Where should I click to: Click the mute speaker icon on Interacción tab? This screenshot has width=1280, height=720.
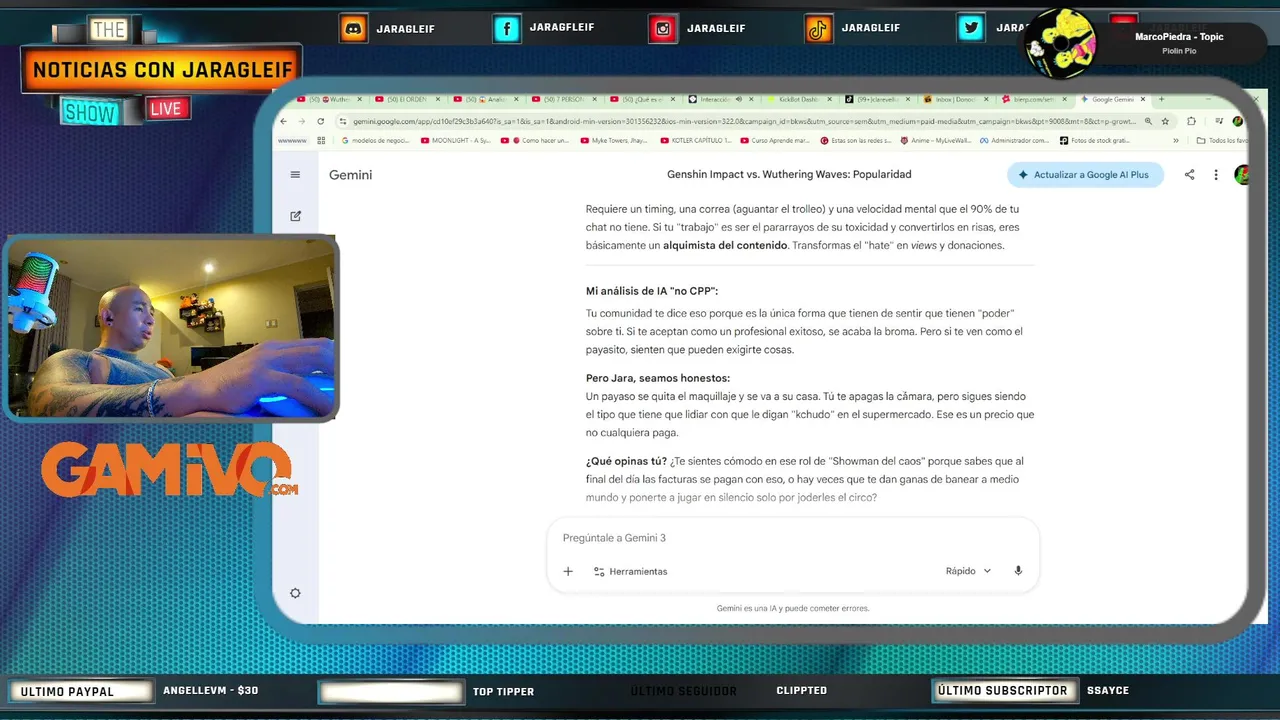click(738, 99)
